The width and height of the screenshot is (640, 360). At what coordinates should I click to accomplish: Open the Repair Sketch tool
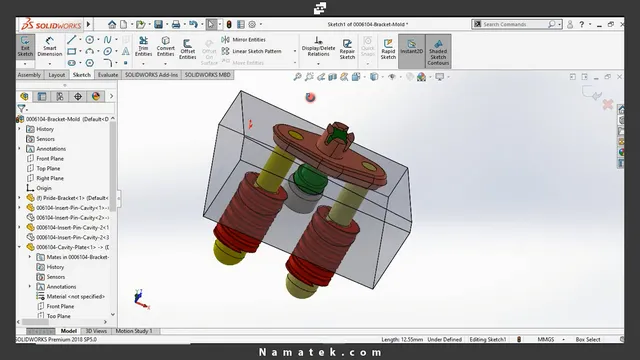pos(347,49)
